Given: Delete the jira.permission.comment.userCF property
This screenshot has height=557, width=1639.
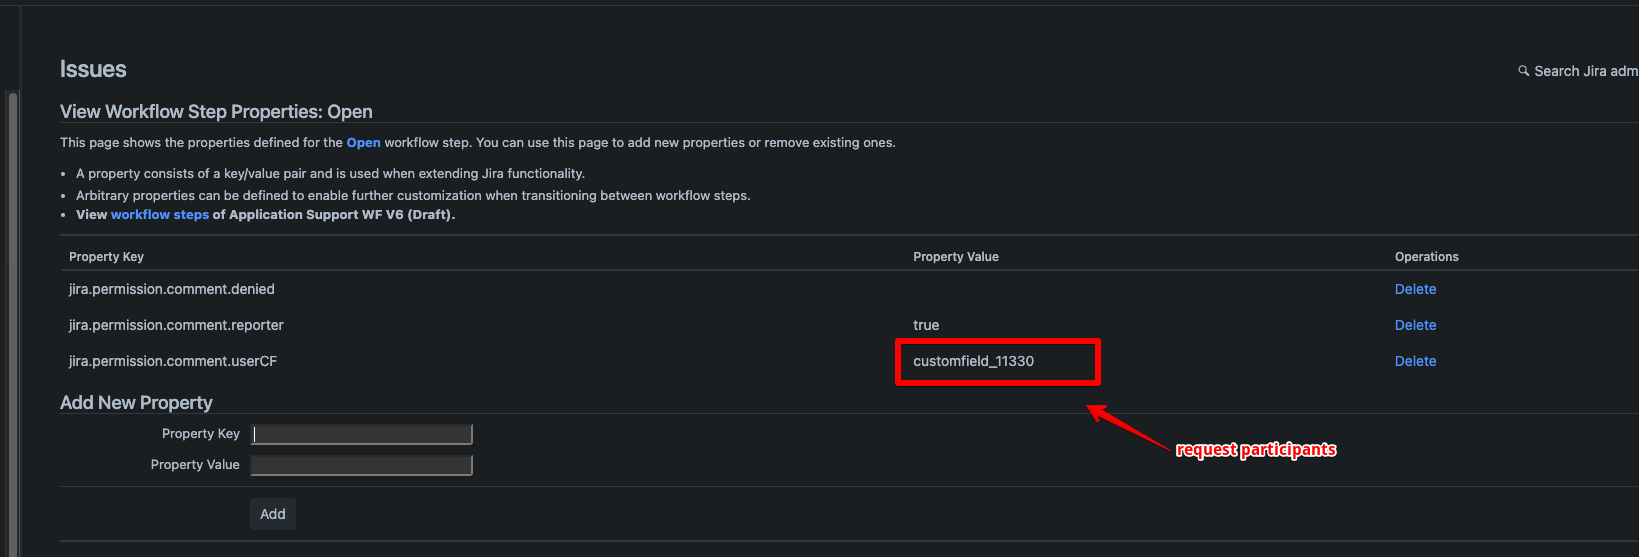Looking at the screenshot, I should coord(1415,361).
